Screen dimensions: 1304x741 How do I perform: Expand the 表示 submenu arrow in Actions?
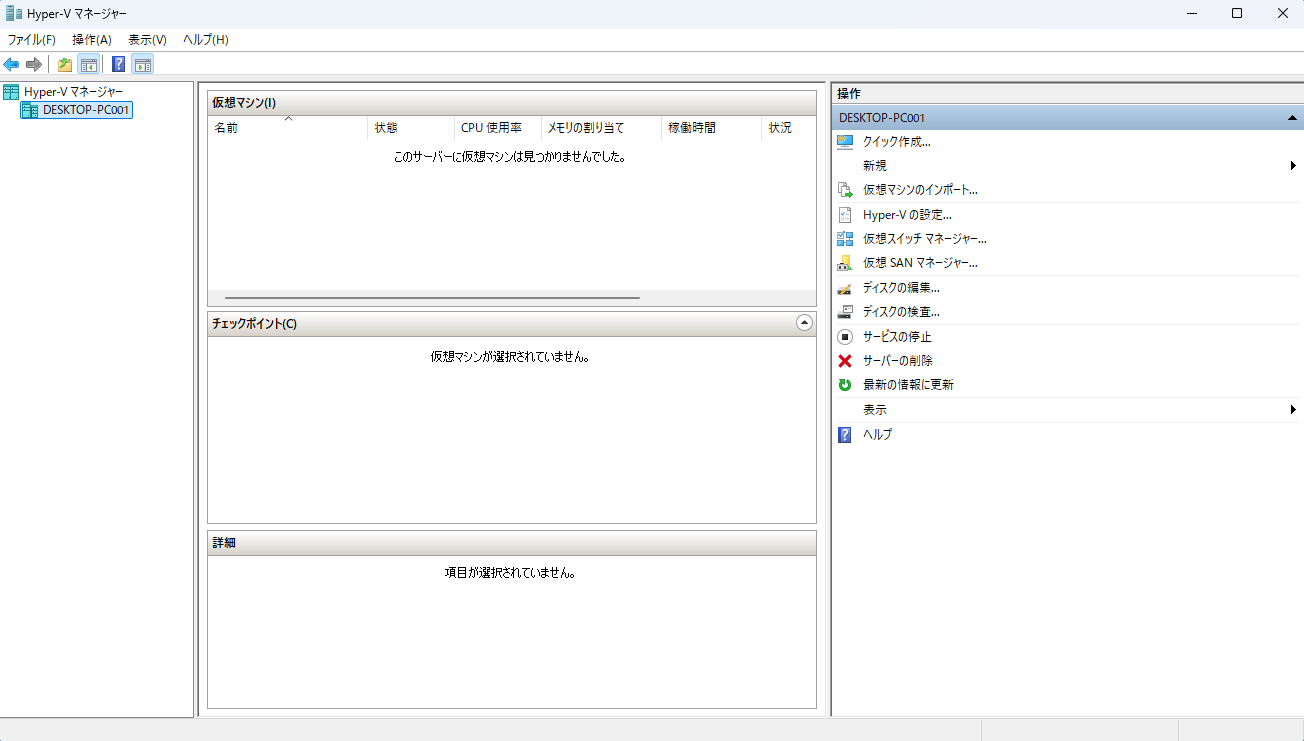(1293, 410)
